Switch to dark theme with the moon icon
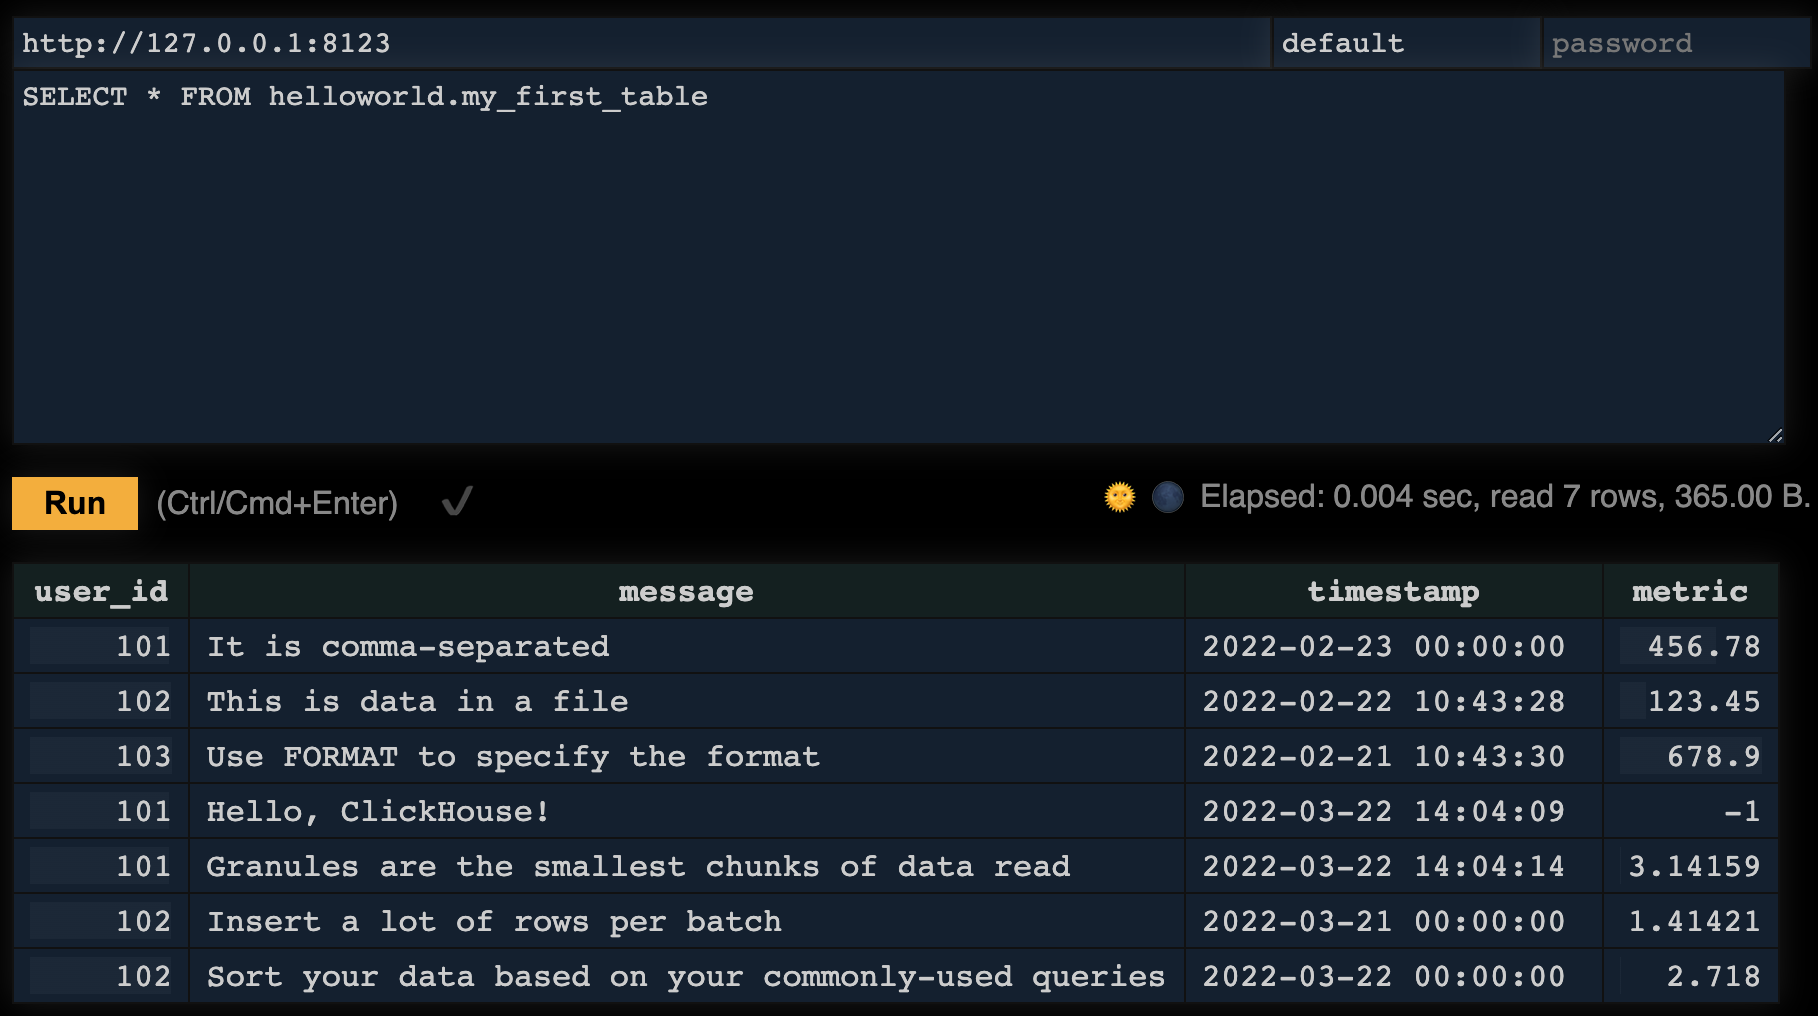Screen dimensions: 1818x1016 pos(1166,497)
